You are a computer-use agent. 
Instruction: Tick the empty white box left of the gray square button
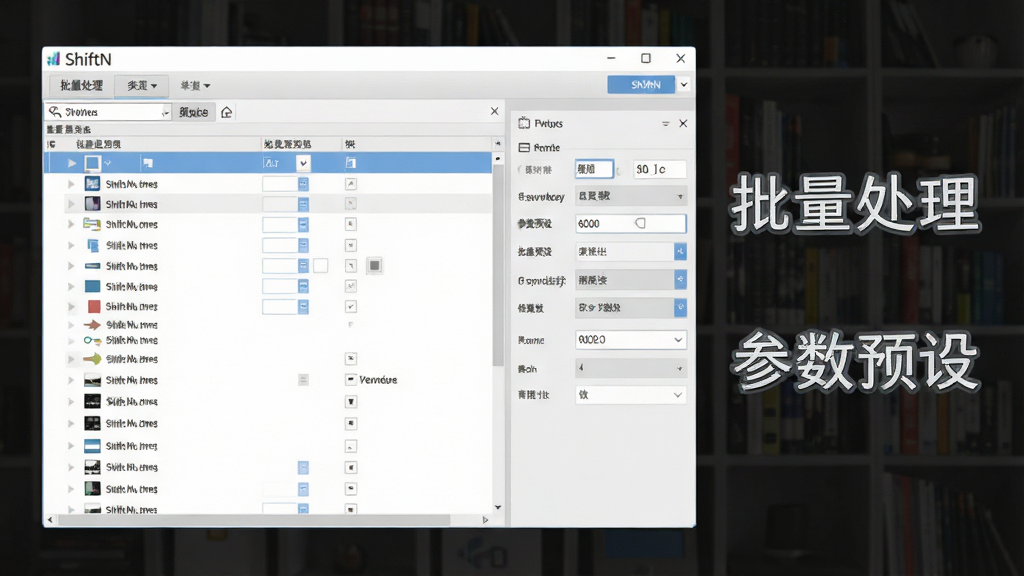point(321,266)
